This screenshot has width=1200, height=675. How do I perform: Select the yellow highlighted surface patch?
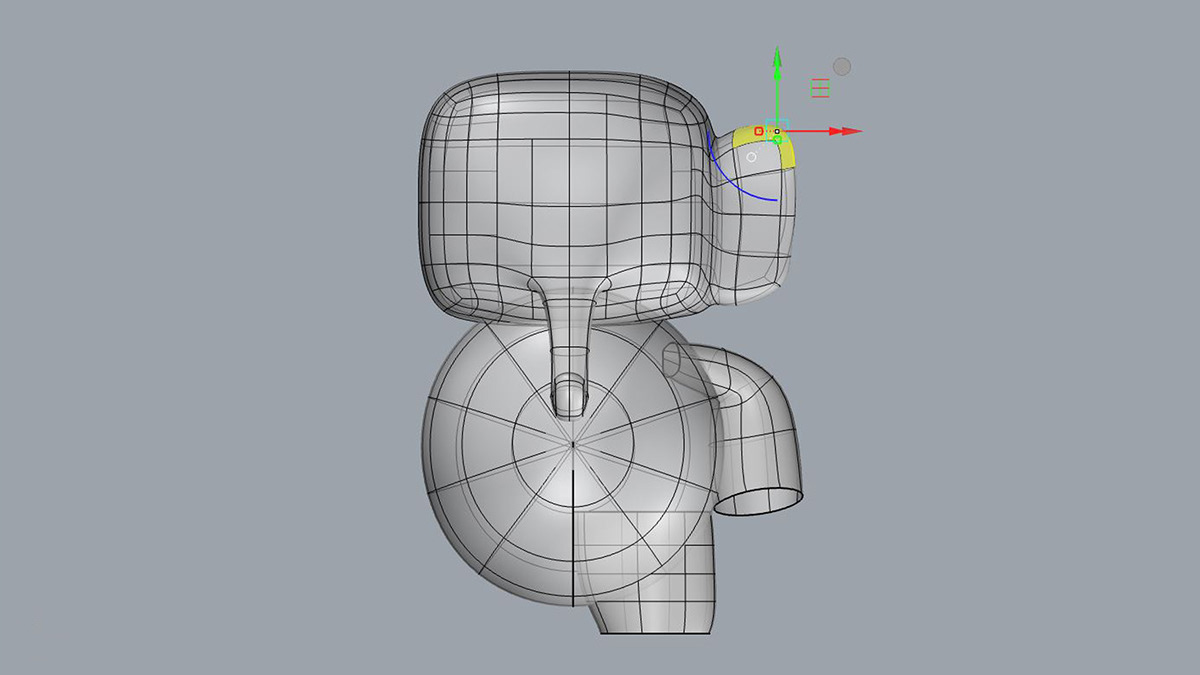(788, 150)
